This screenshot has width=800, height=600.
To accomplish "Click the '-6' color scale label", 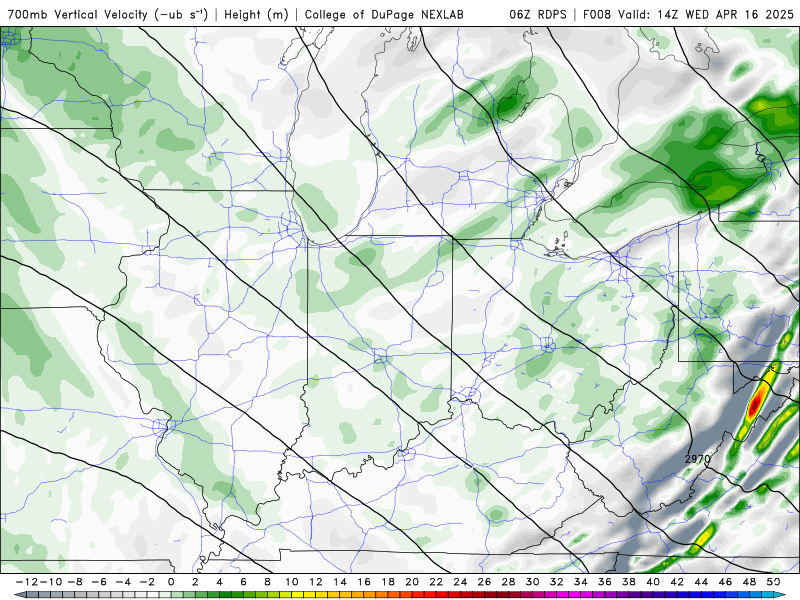I will [x=99, y=582].
